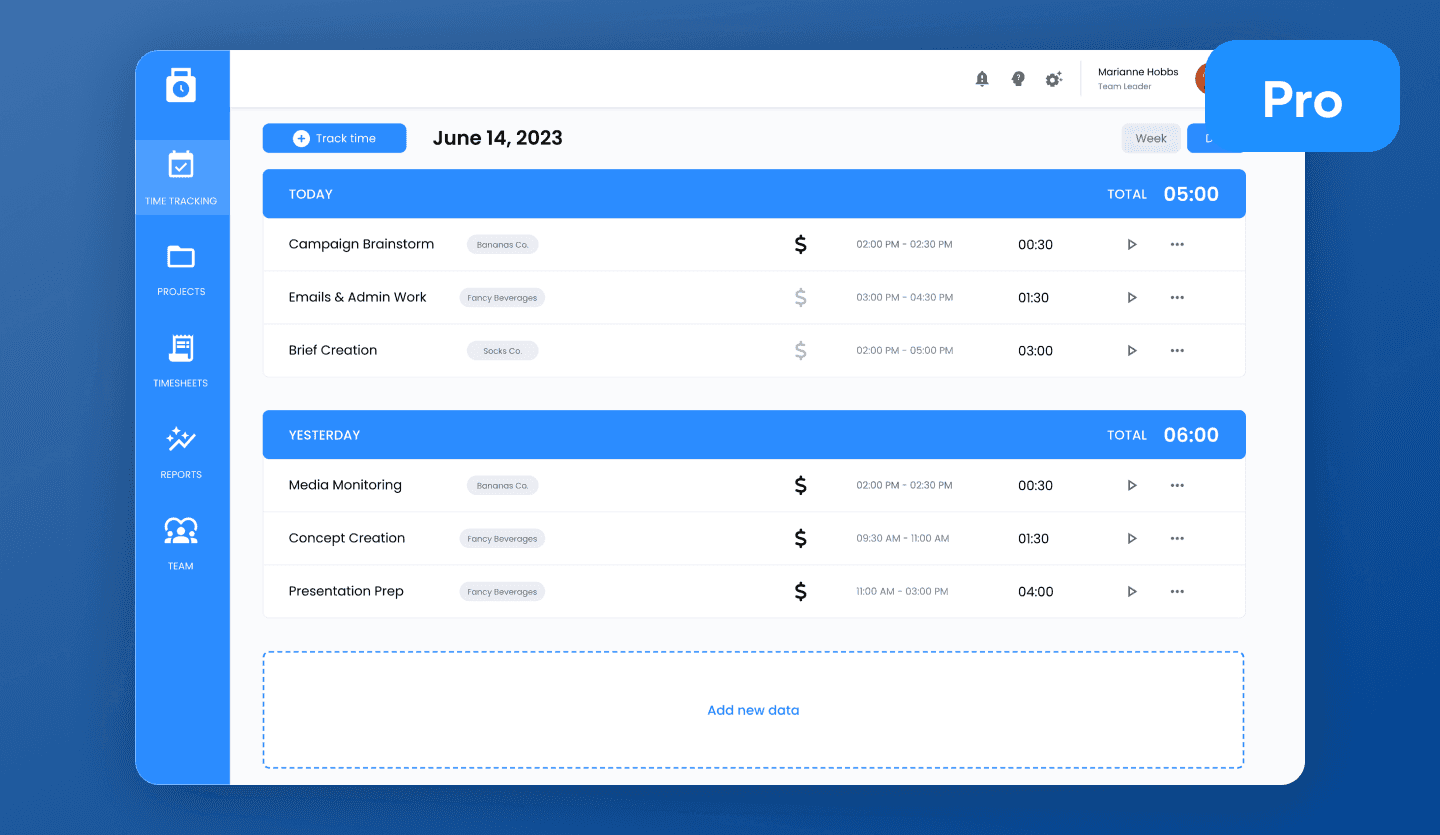Open more options for Emails & Admin Work

pyautogui.click(x=1177, y=297)
